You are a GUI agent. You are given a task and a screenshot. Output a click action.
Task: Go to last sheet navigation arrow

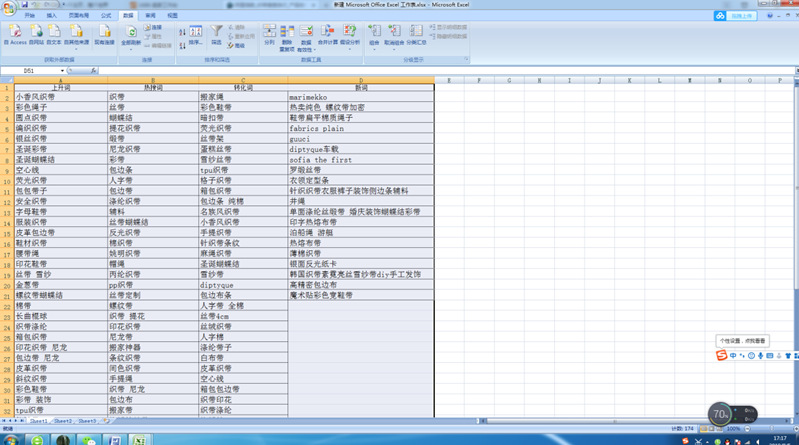tap(22, 421)
